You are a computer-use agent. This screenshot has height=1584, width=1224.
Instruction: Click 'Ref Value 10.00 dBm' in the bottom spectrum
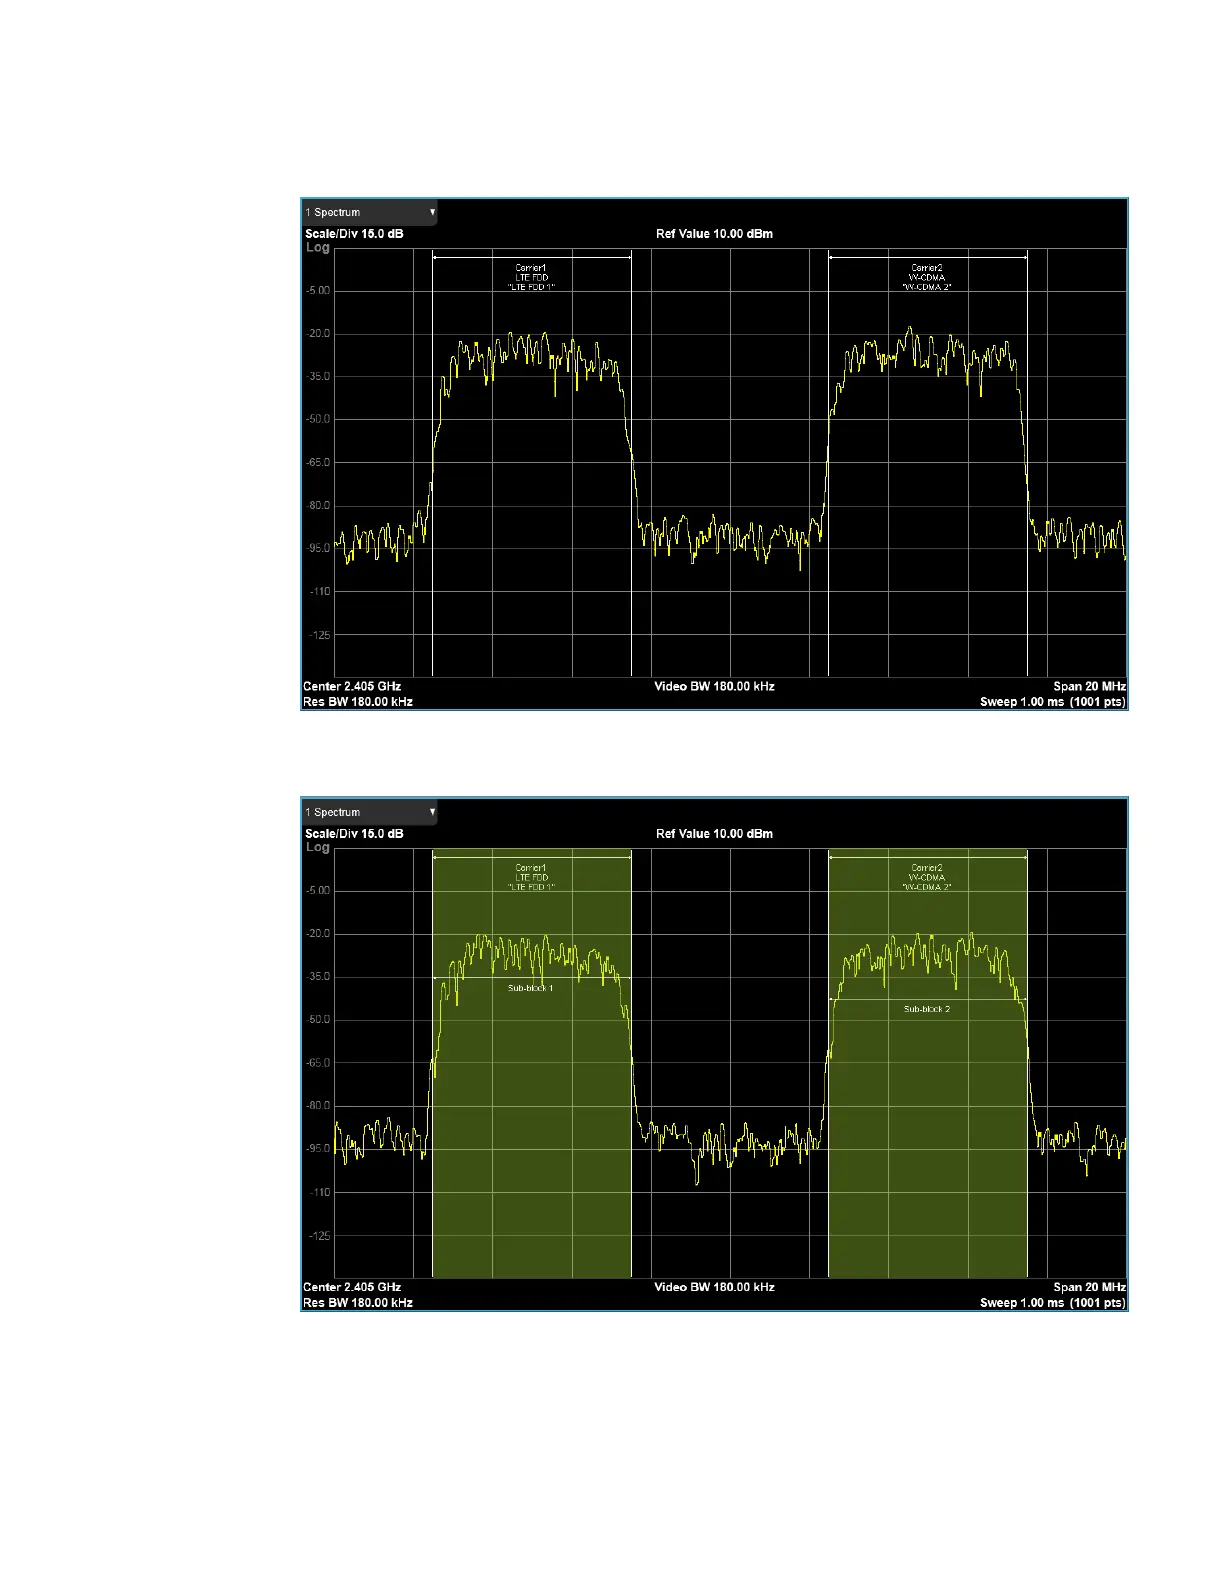click(714, 834)
